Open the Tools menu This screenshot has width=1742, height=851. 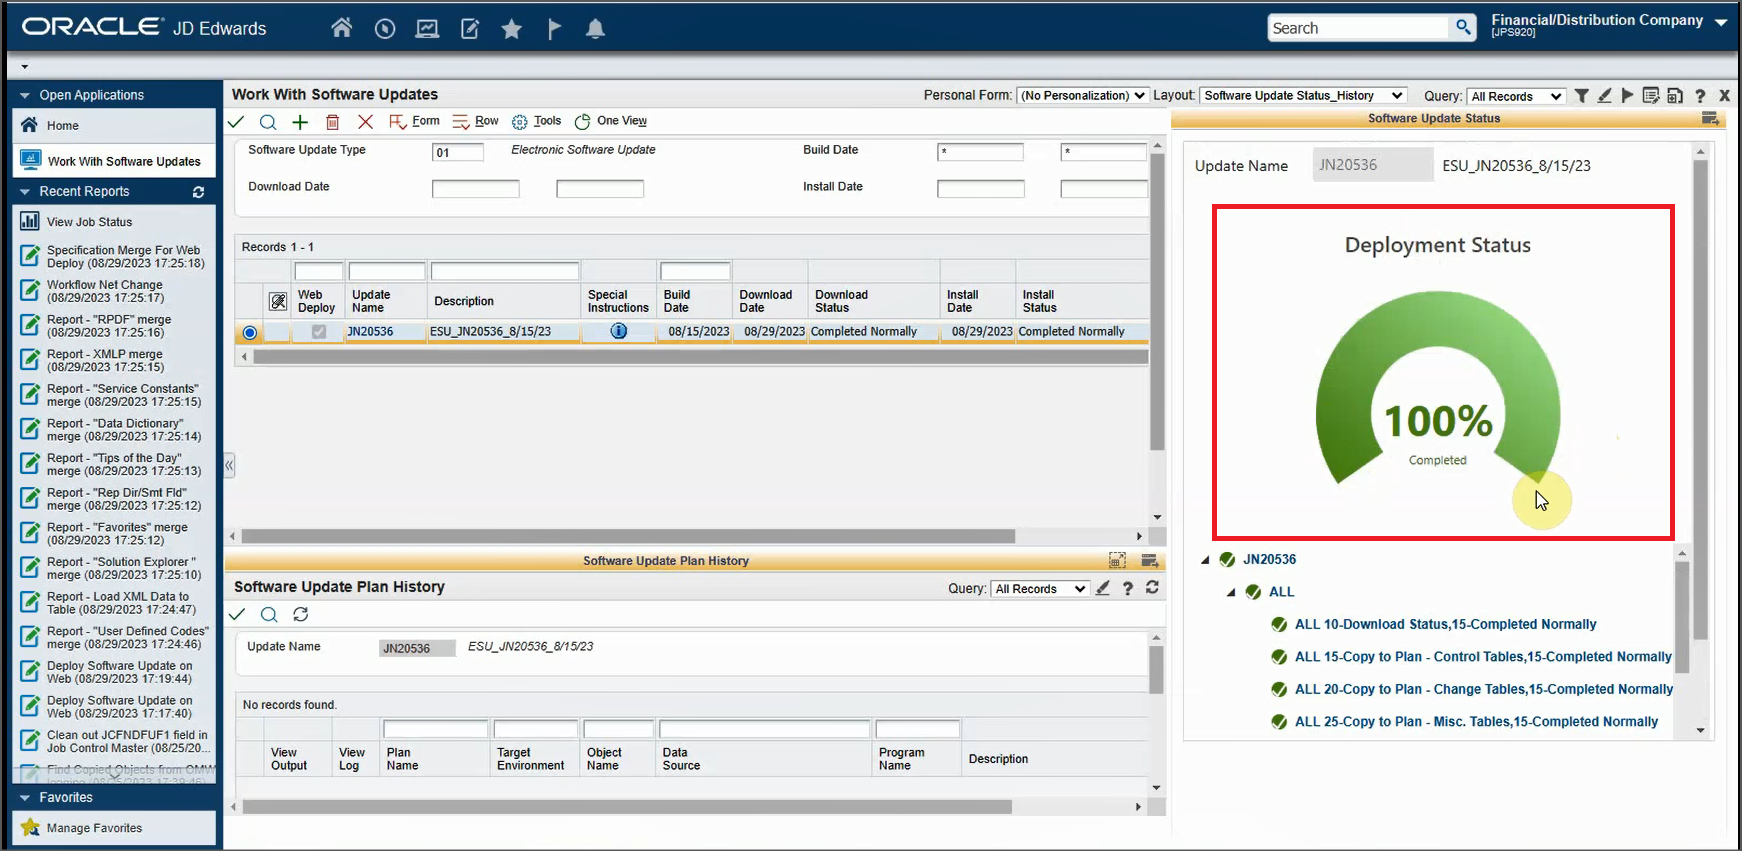tap(537, 121)
